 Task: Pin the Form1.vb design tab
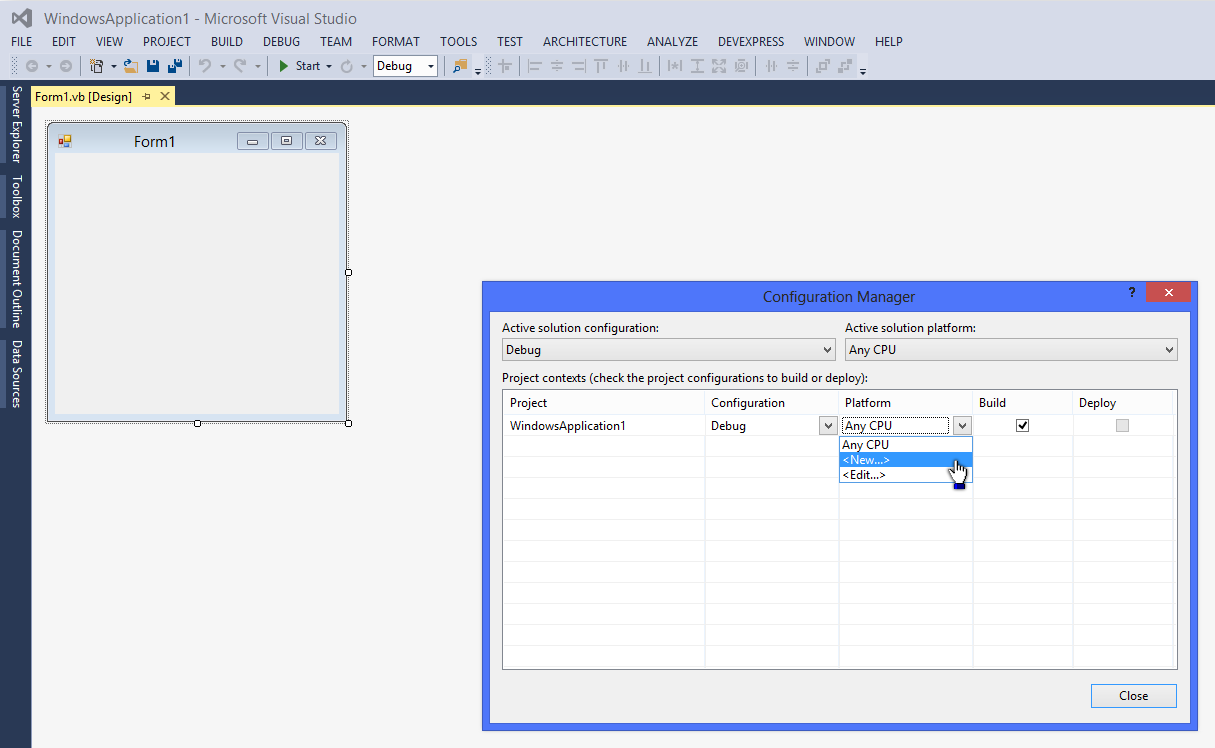(x=146, y=96)
